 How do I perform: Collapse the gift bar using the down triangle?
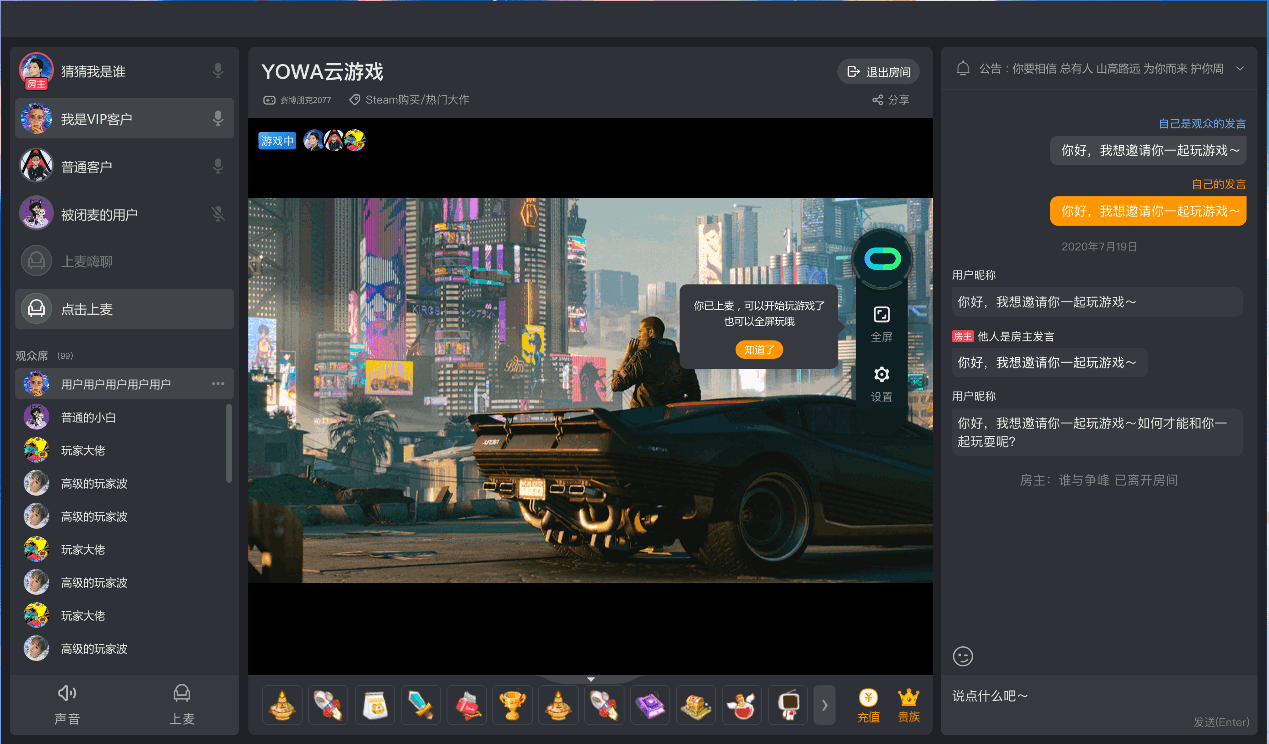tap(591, 679)
